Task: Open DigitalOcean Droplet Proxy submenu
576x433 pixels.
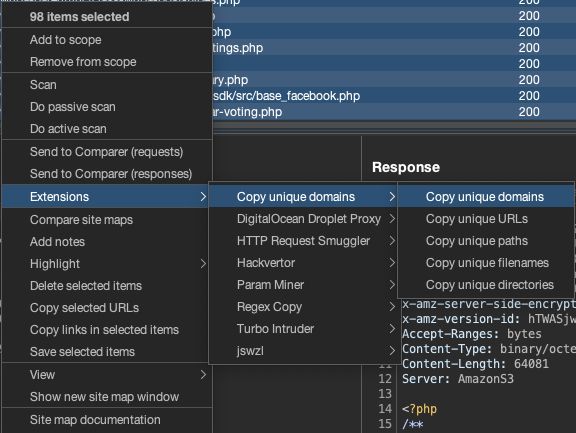Action: pos(303,219)
